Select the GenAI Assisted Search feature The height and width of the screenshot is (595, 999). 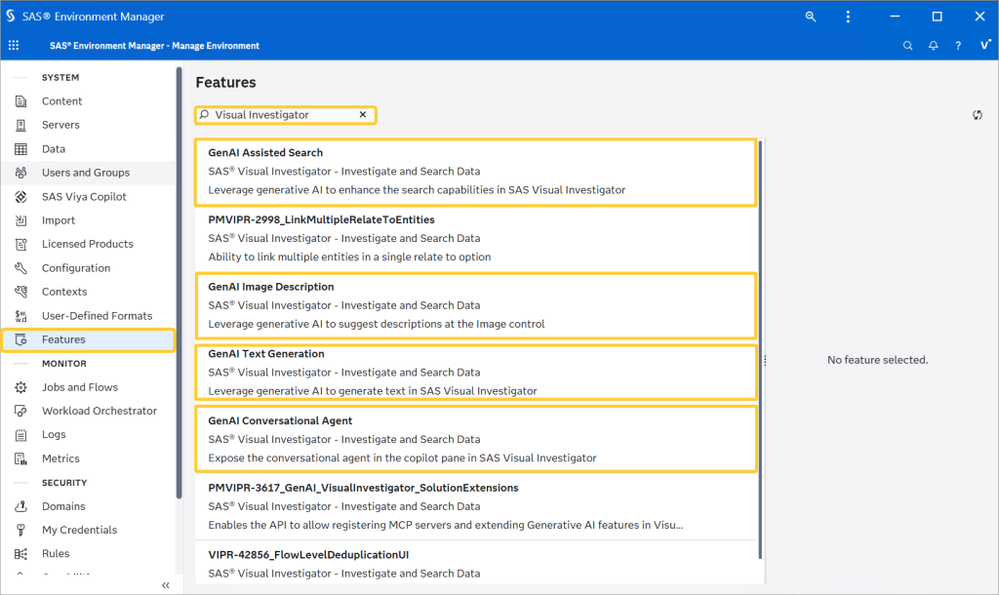(476, 172)
